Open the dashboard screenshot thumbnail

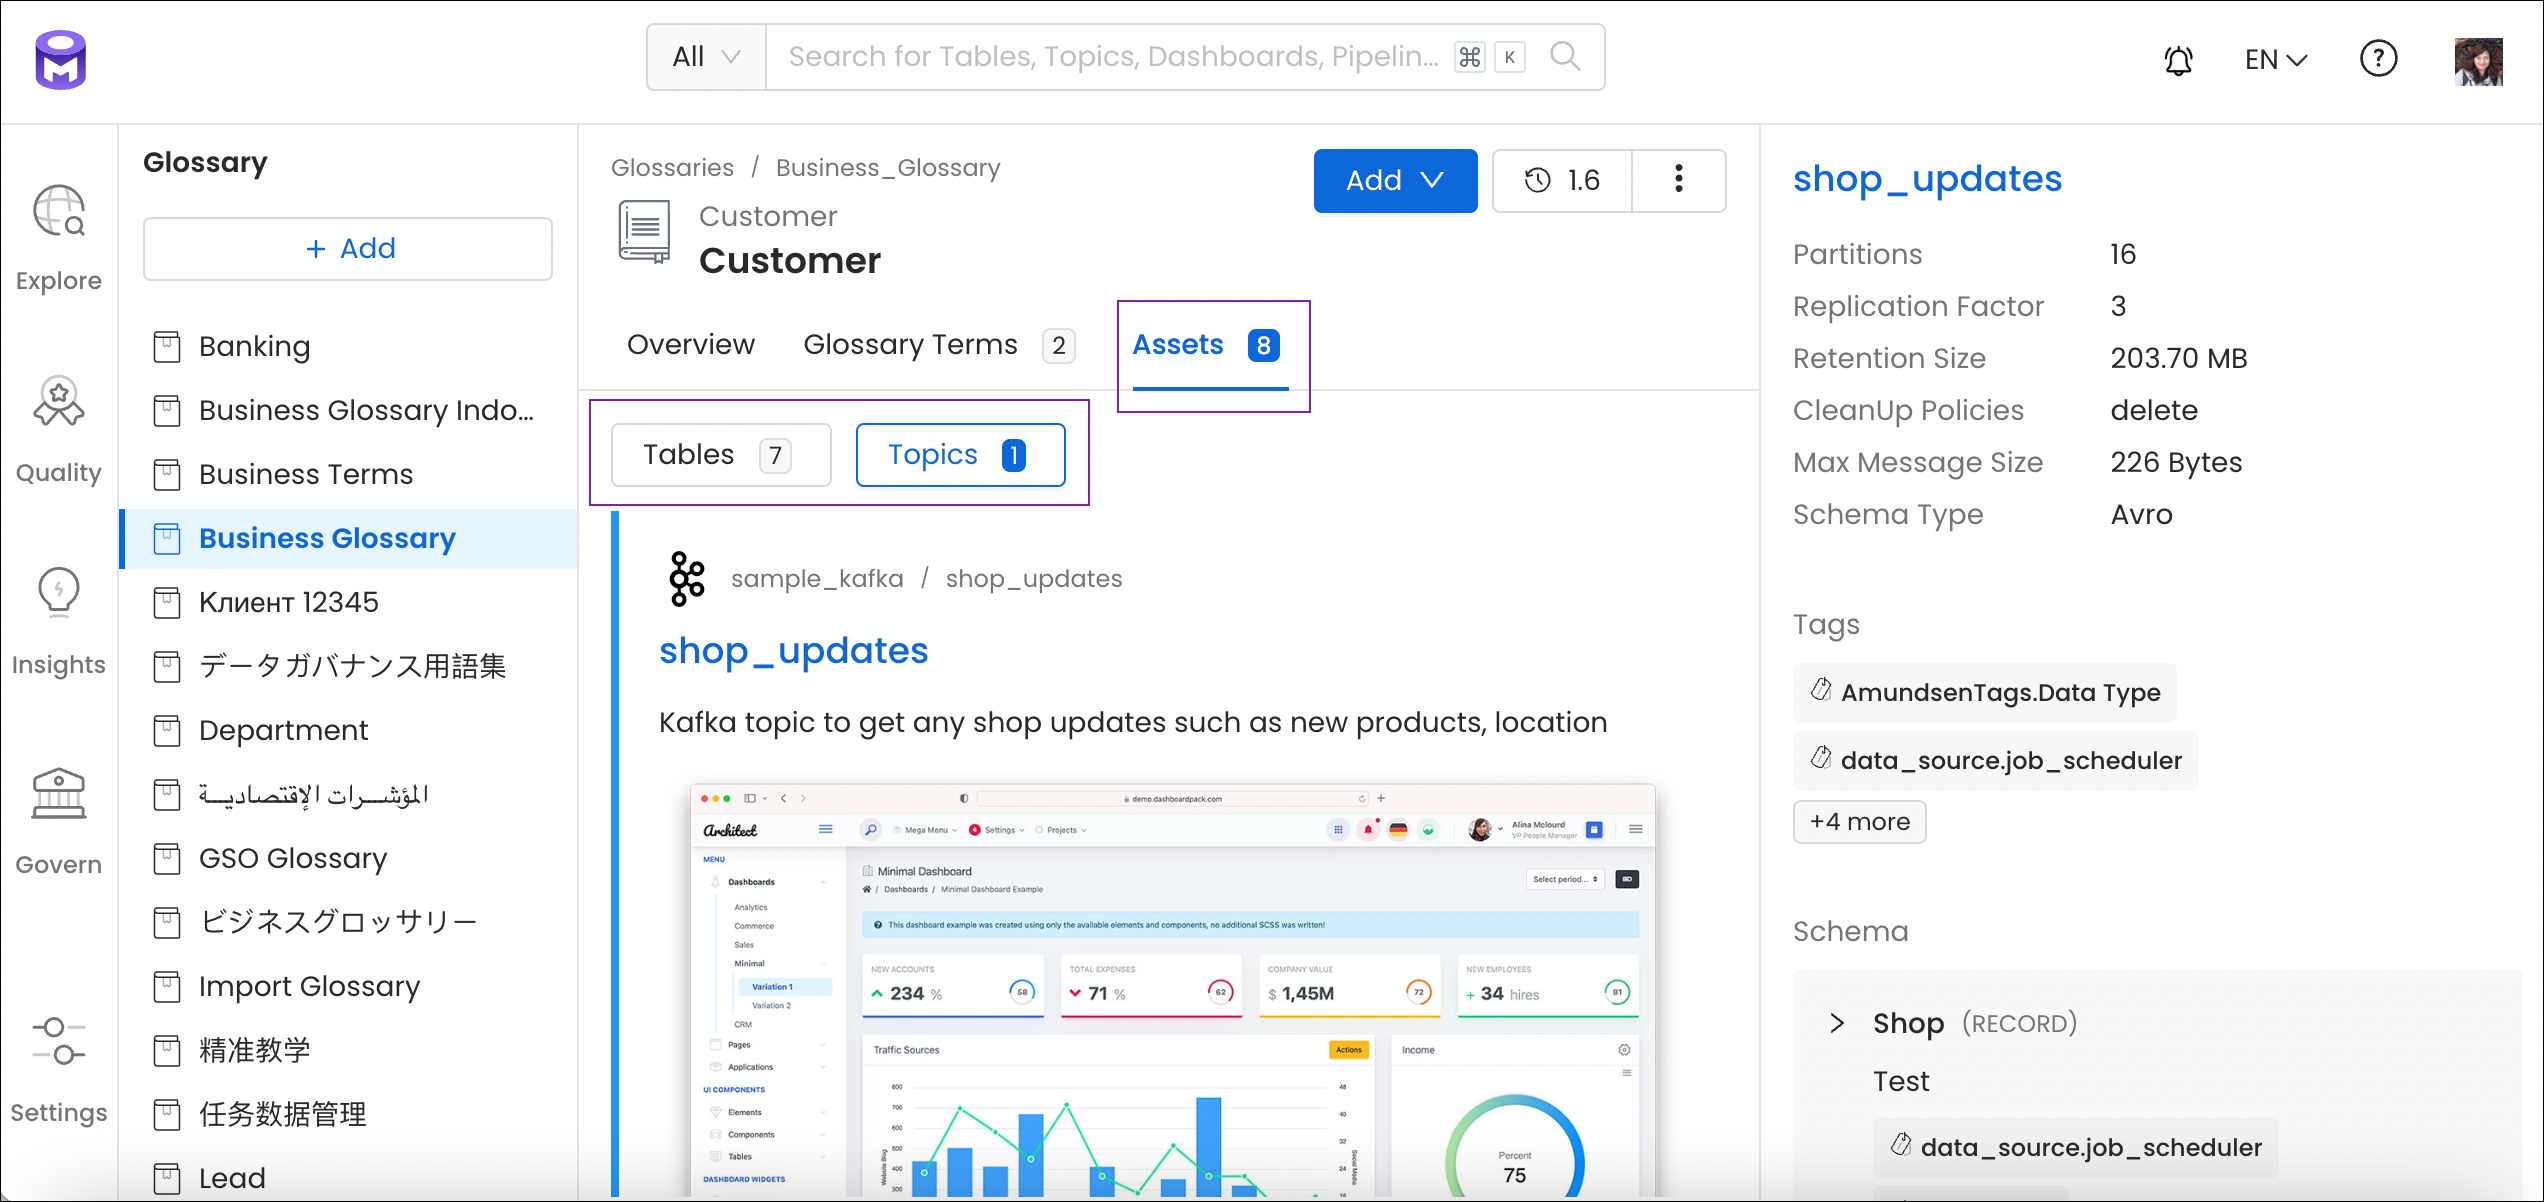click(x=1173, y=990)
